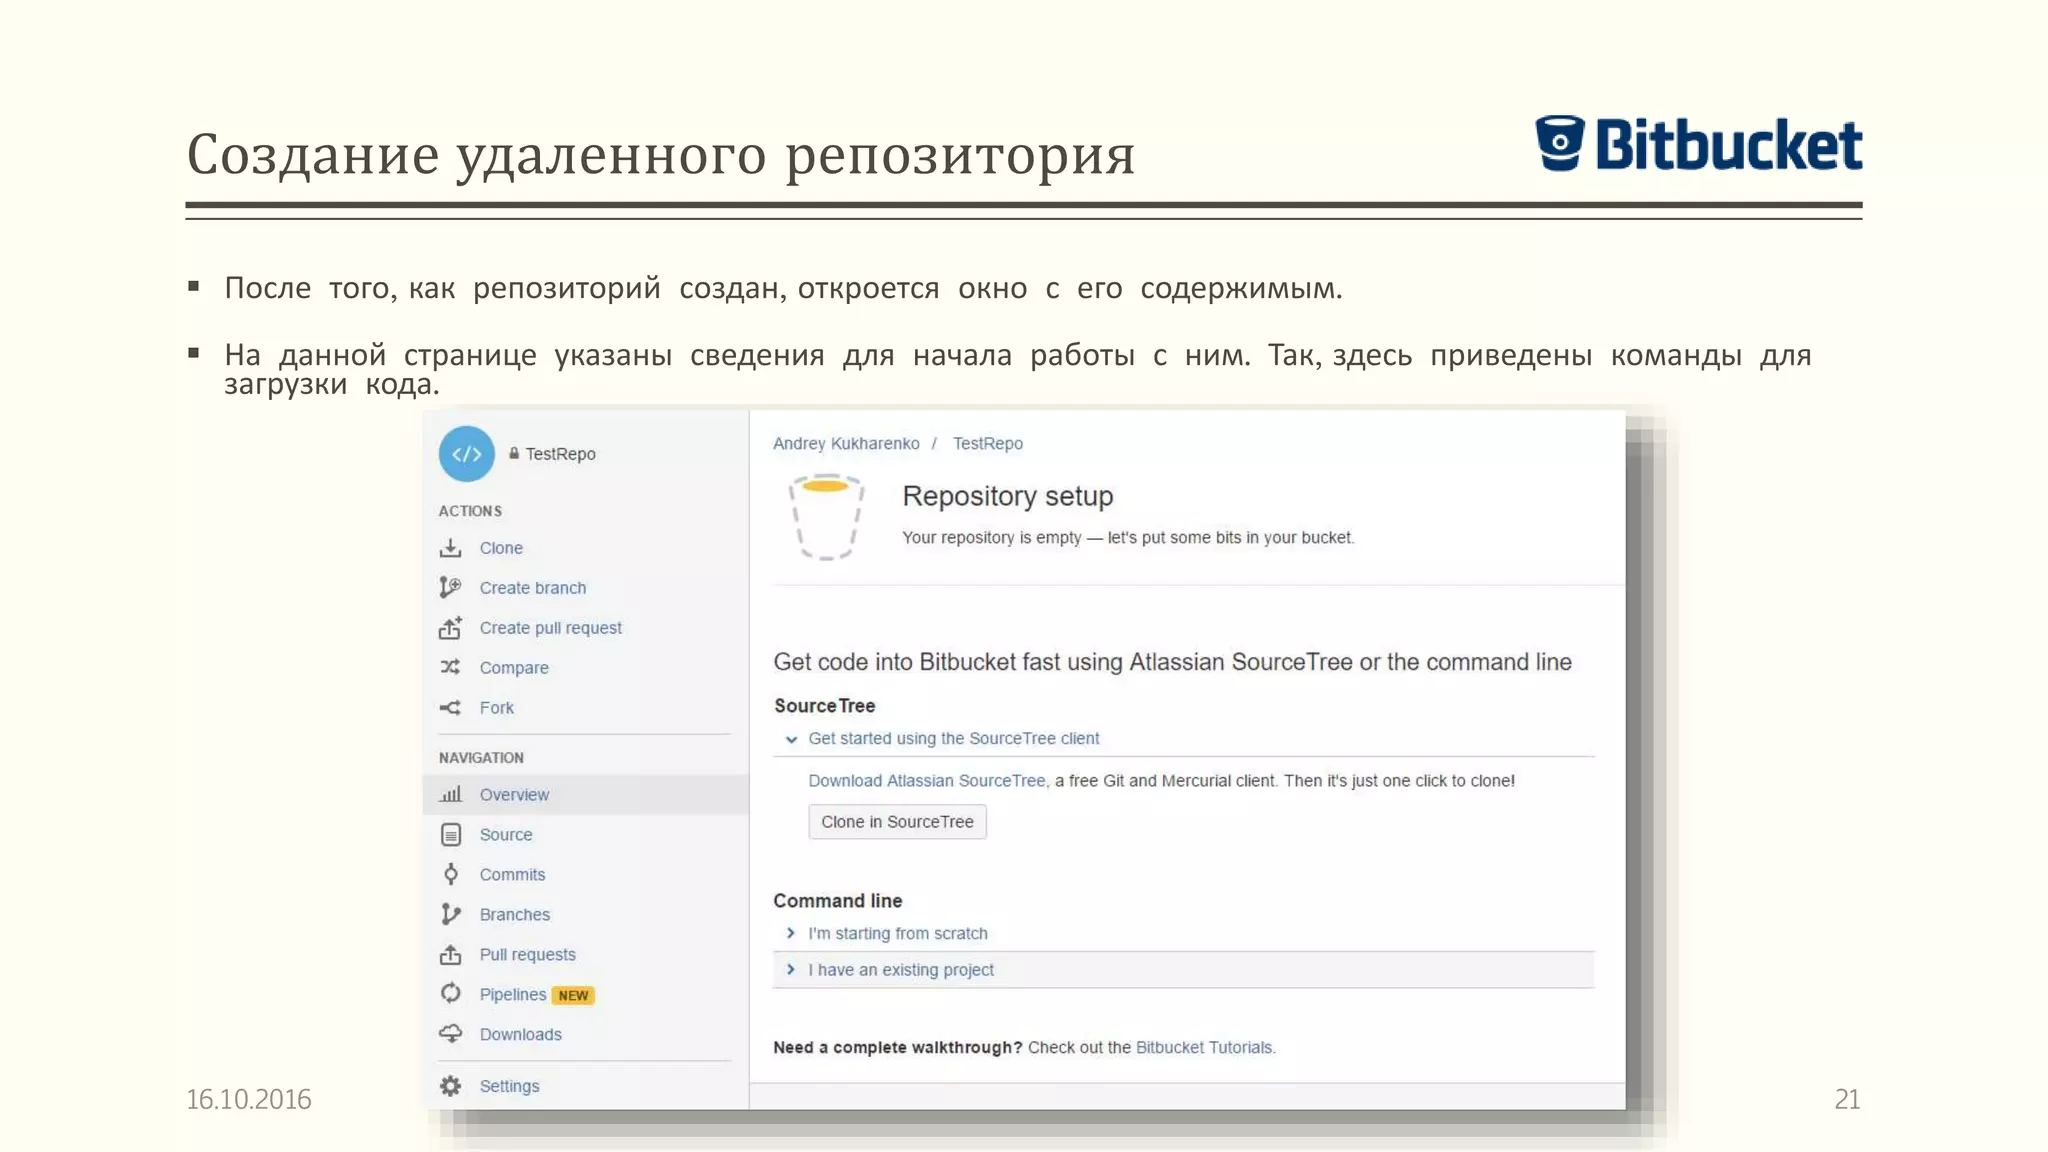Open the Bitbucket Tutorials link
Image resolution: width=2048 pixels, height=1152 pixels.
[1205, 1047]
